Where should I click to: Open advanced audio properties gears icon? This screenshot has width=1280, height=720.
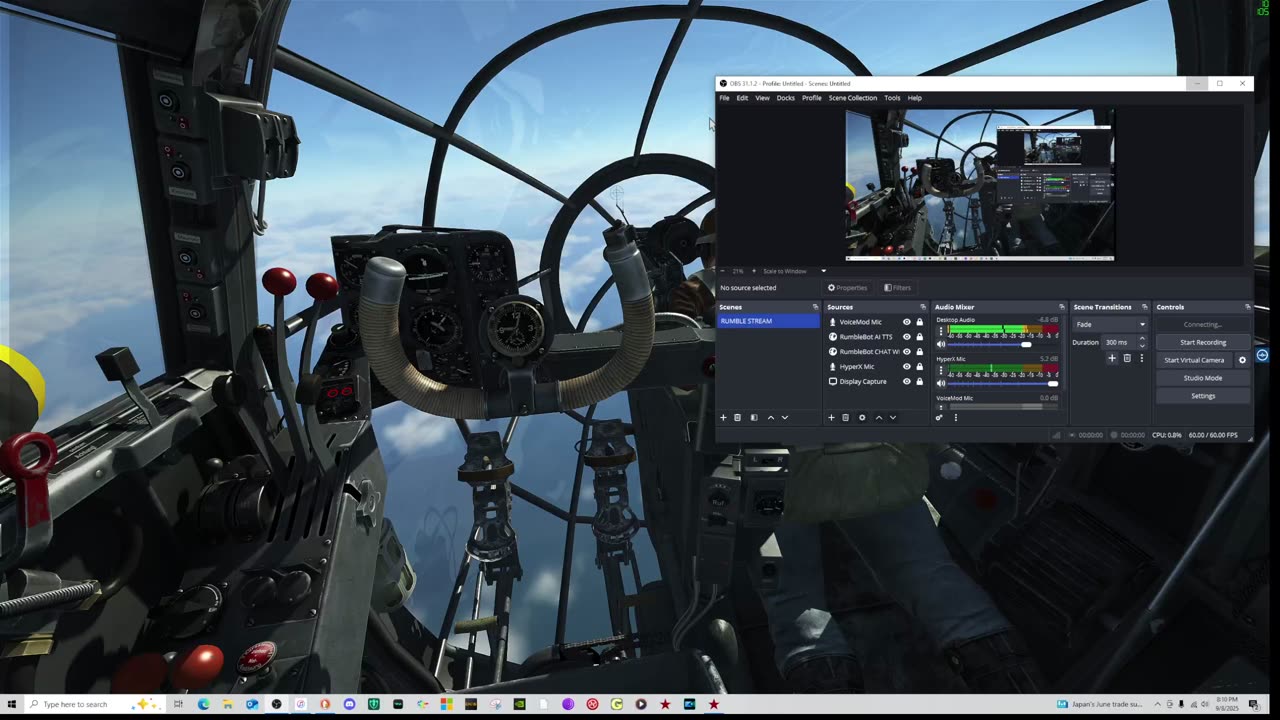coord(939,418)
